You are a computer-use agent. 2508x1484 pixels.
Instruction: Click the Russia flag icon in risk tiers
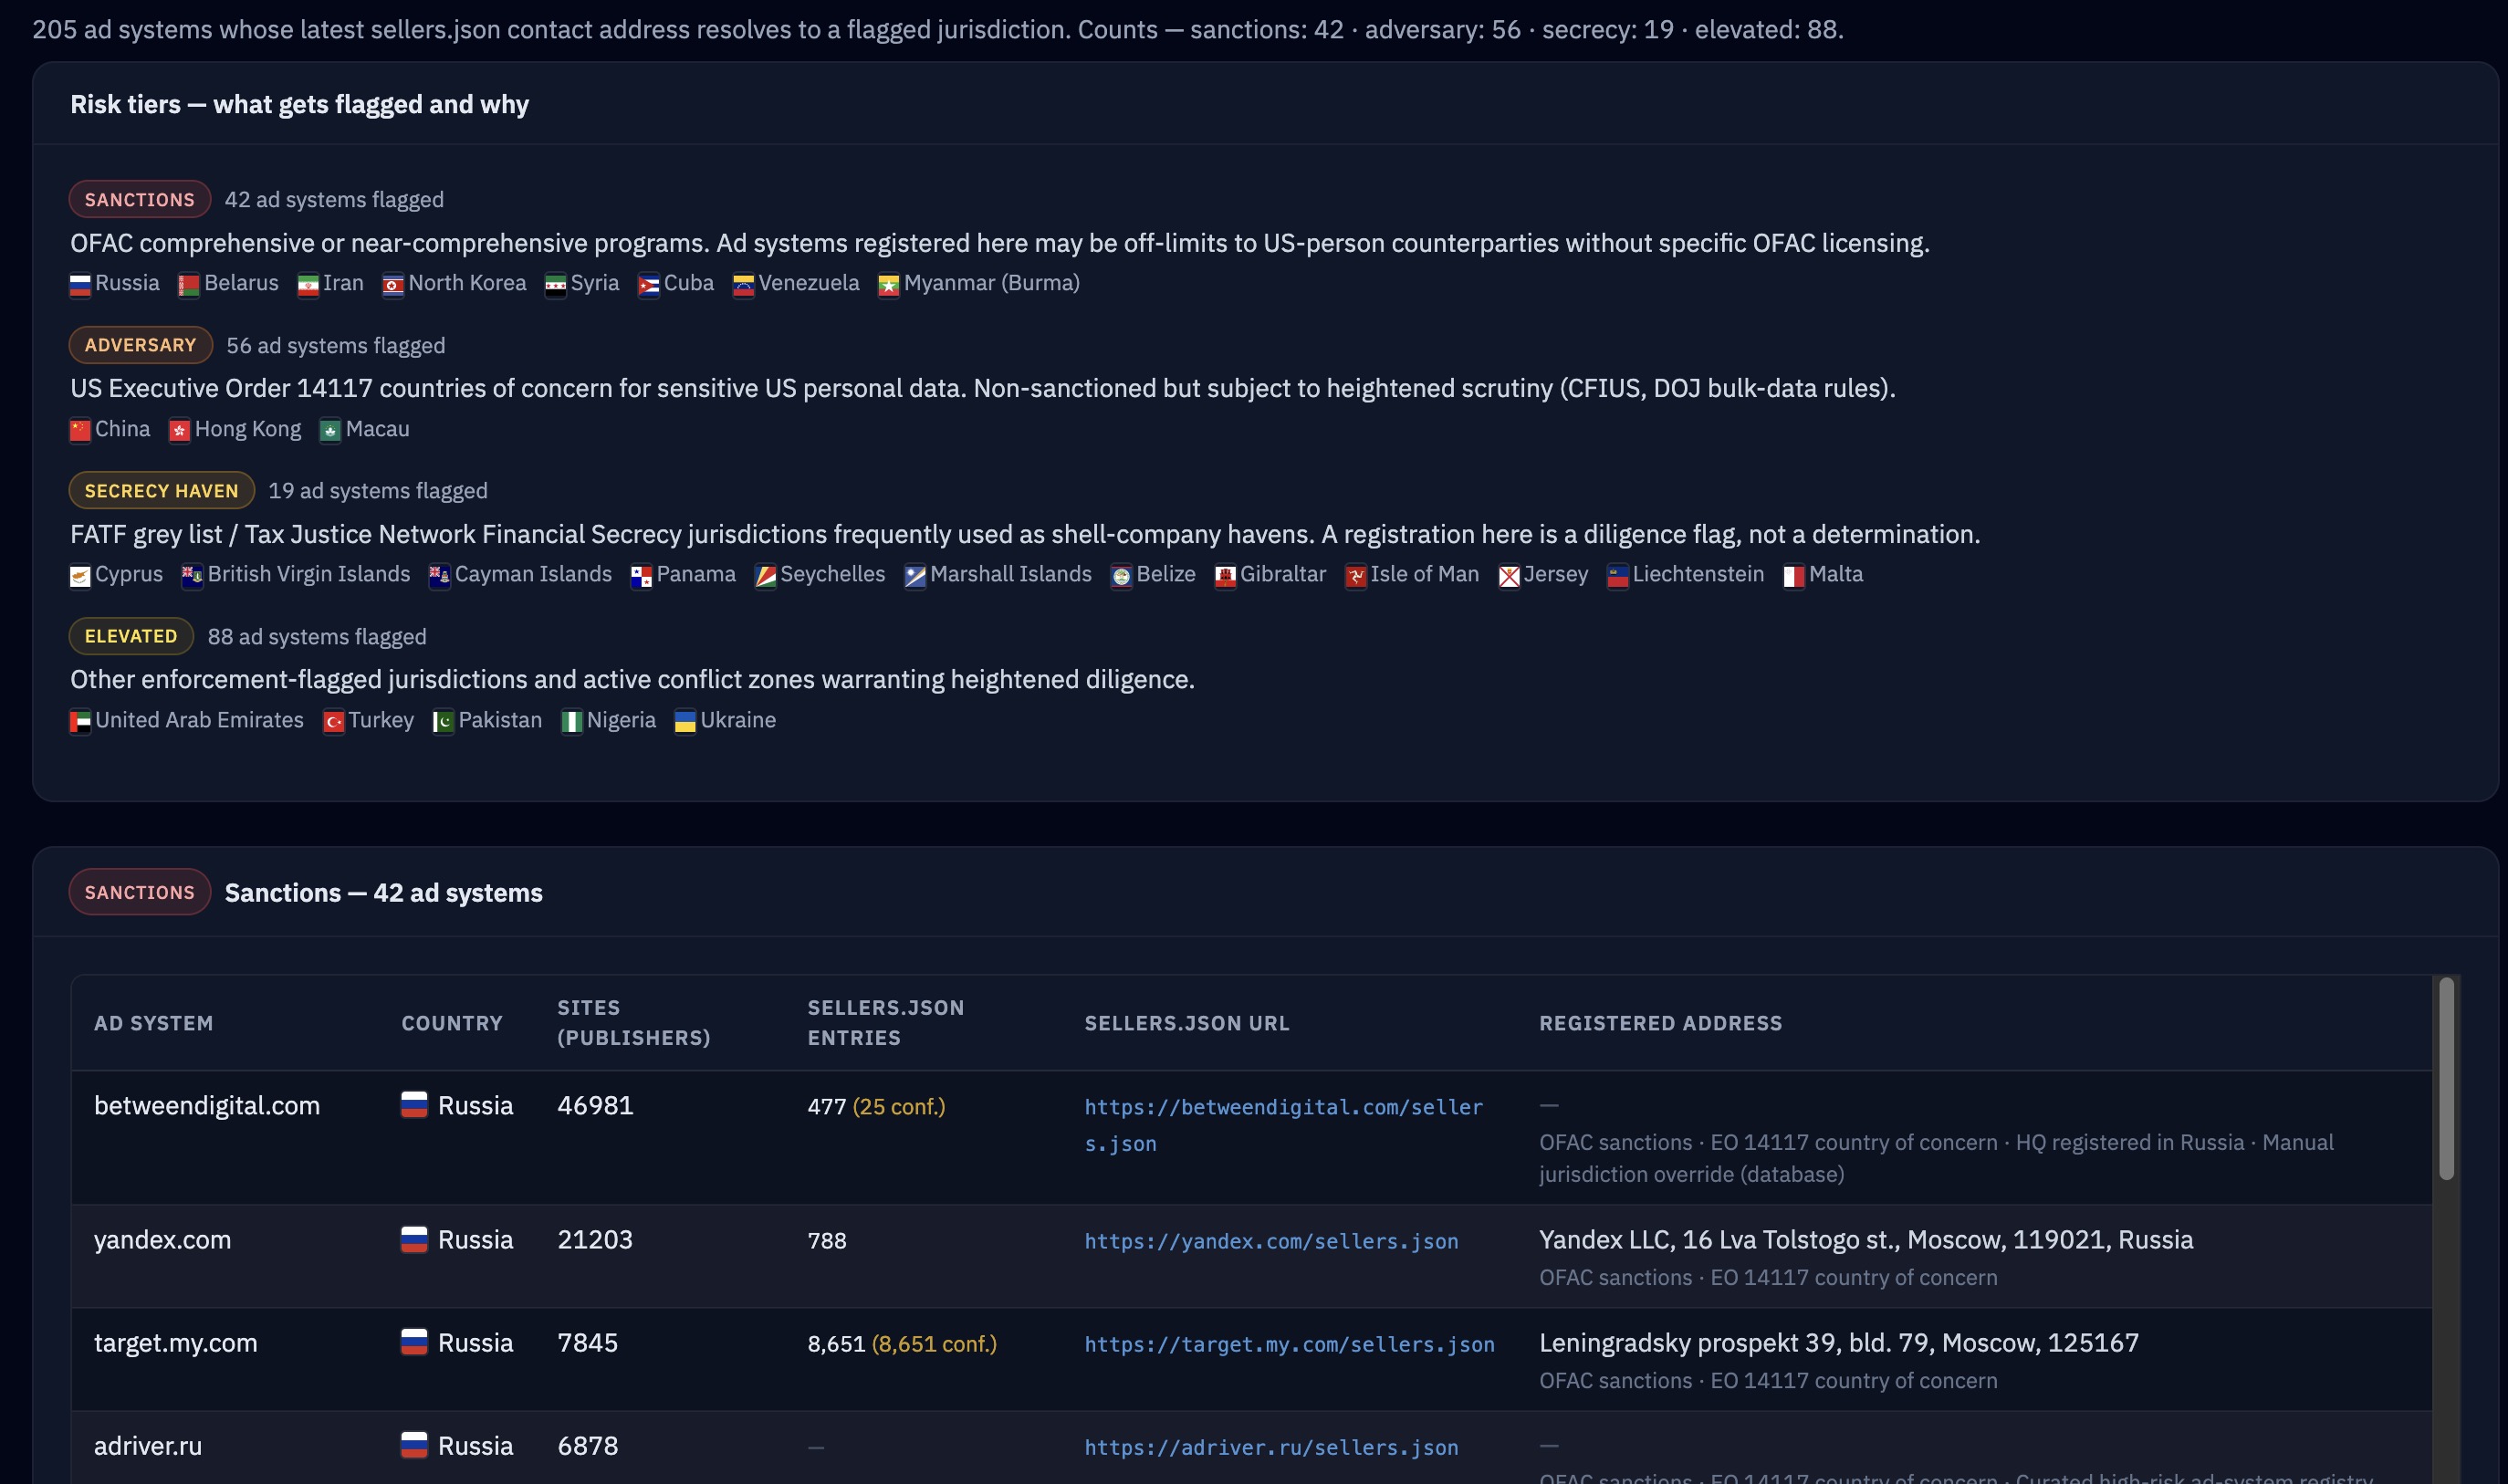coord(80,285)
